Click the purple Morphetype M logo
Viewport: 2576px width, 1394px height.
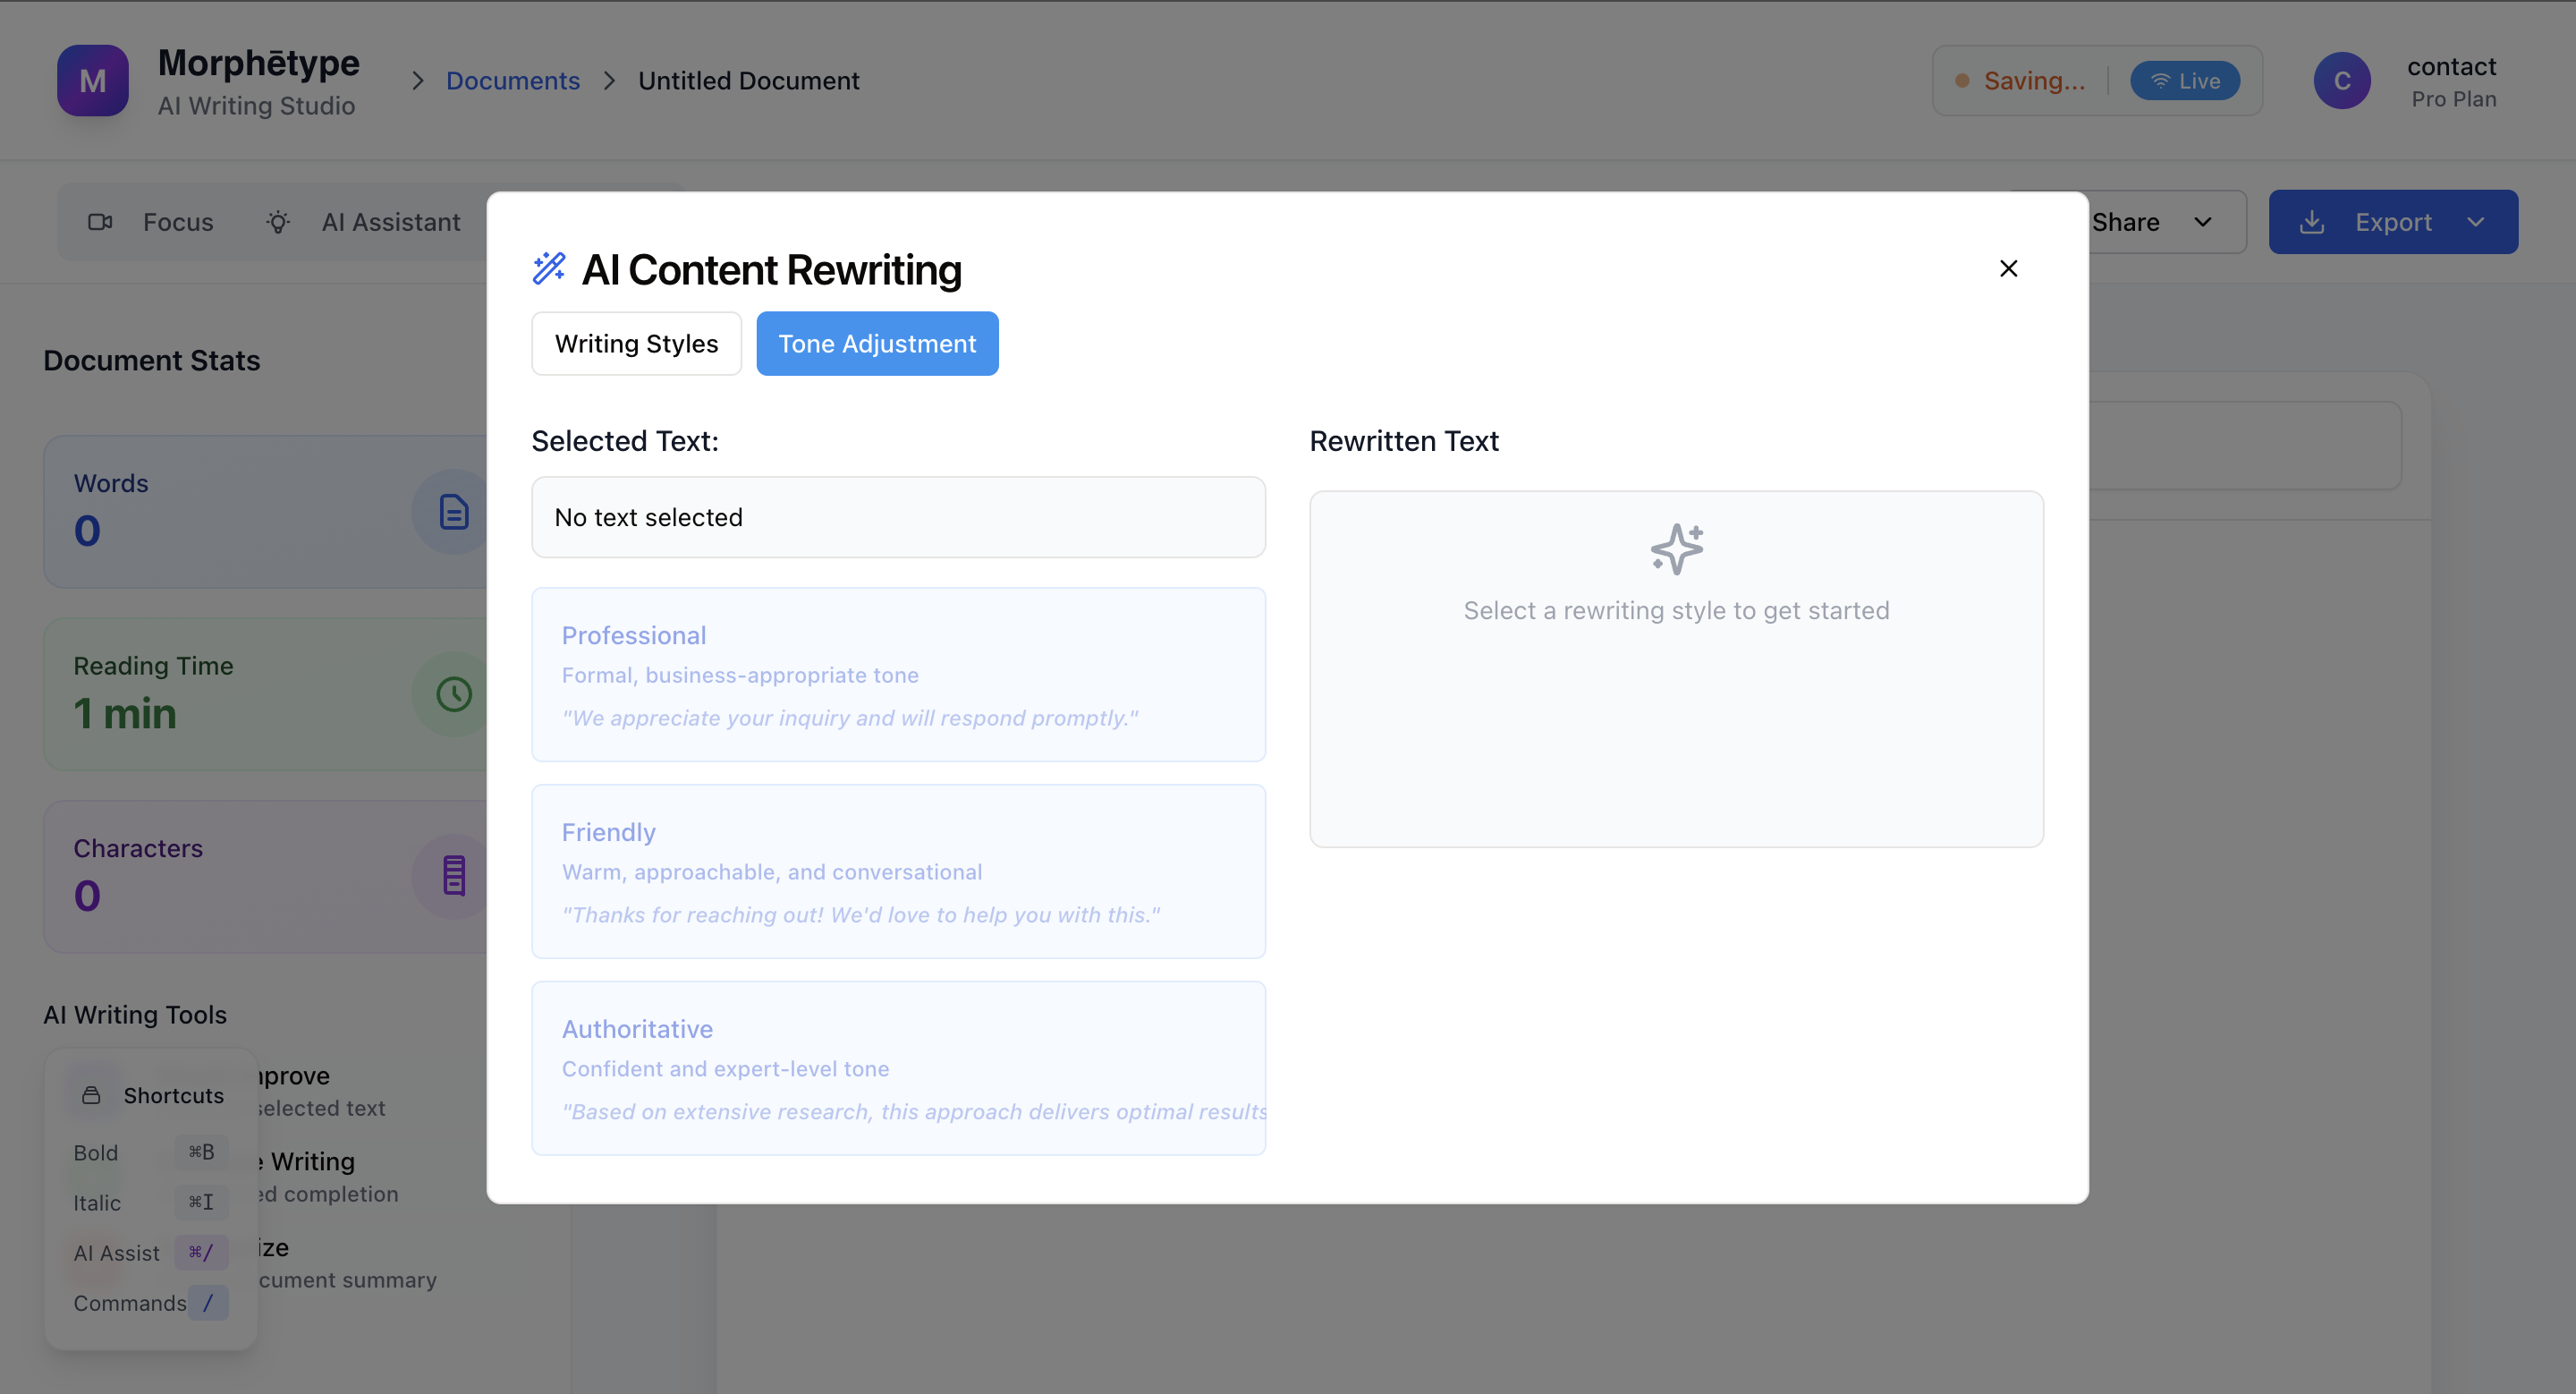pos(92,81)
